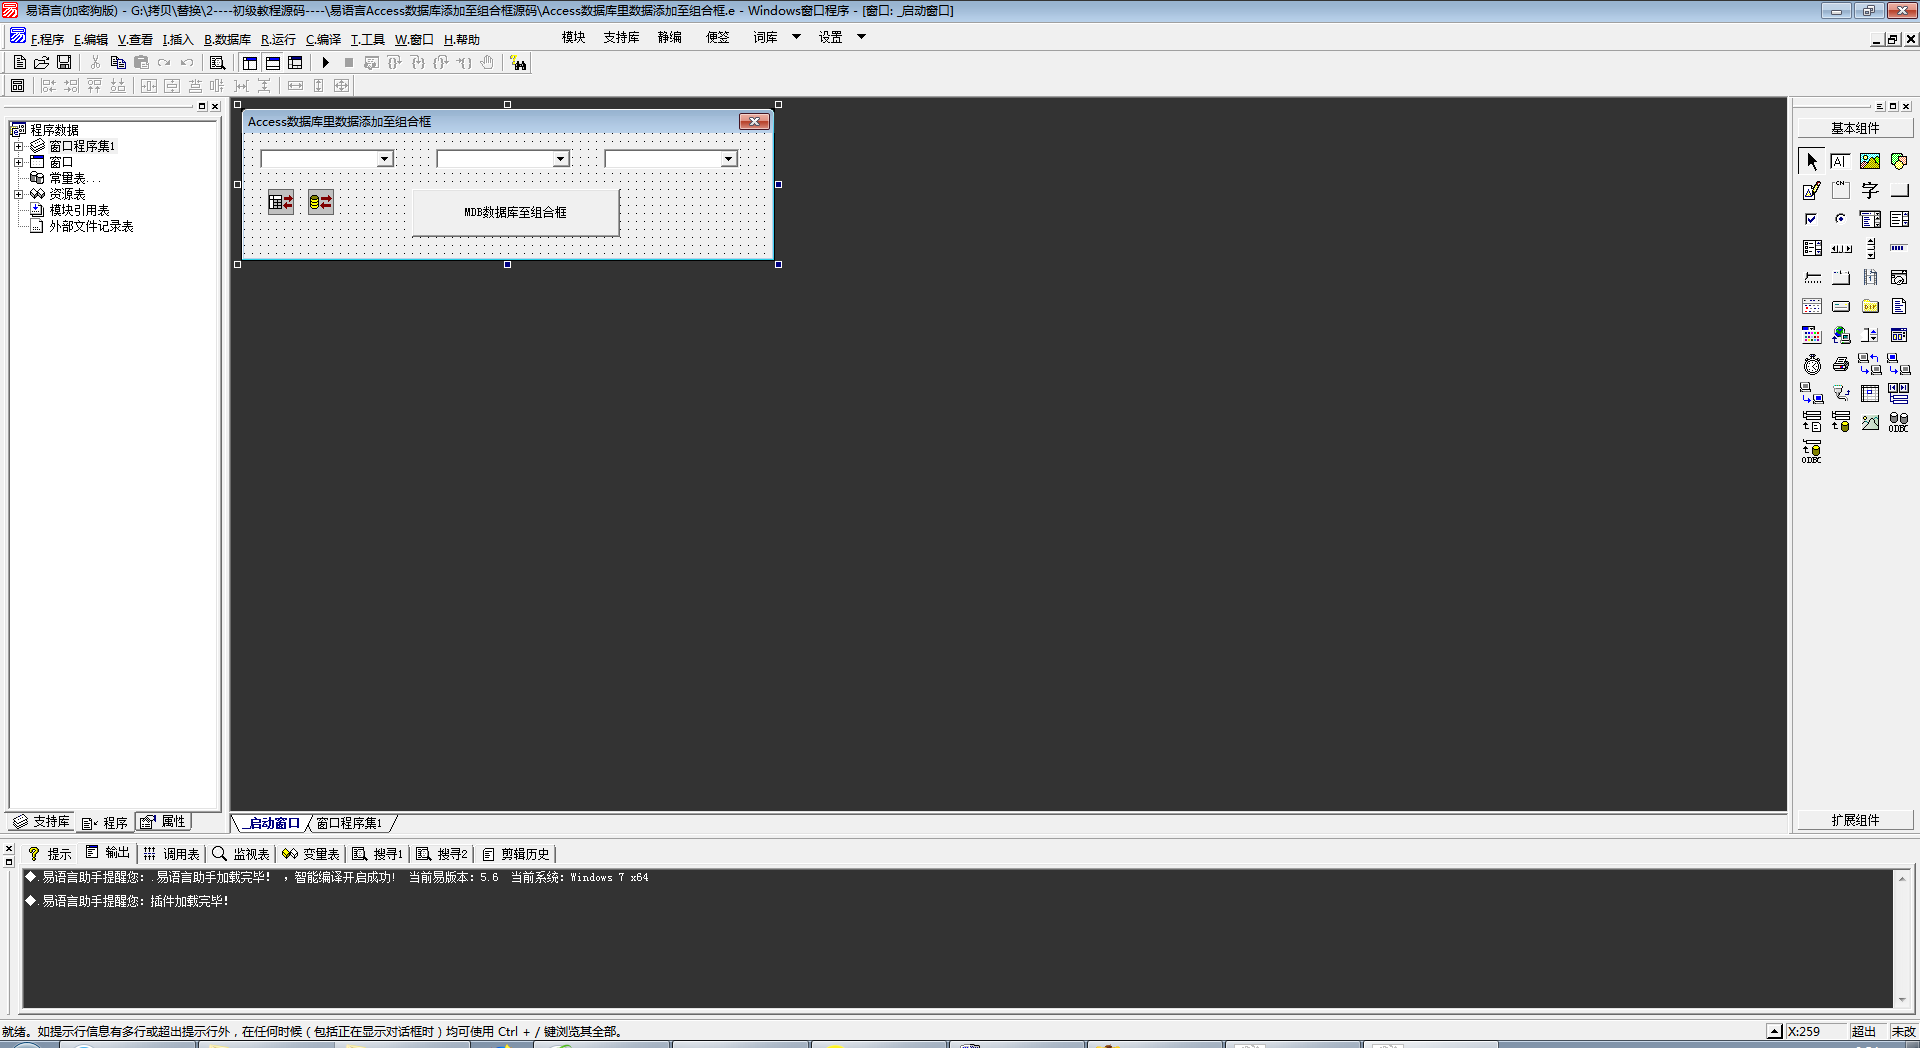This screenshot has width=1920, height=1048.
Task: Select the button component icon
Action: pos(1899,190)
